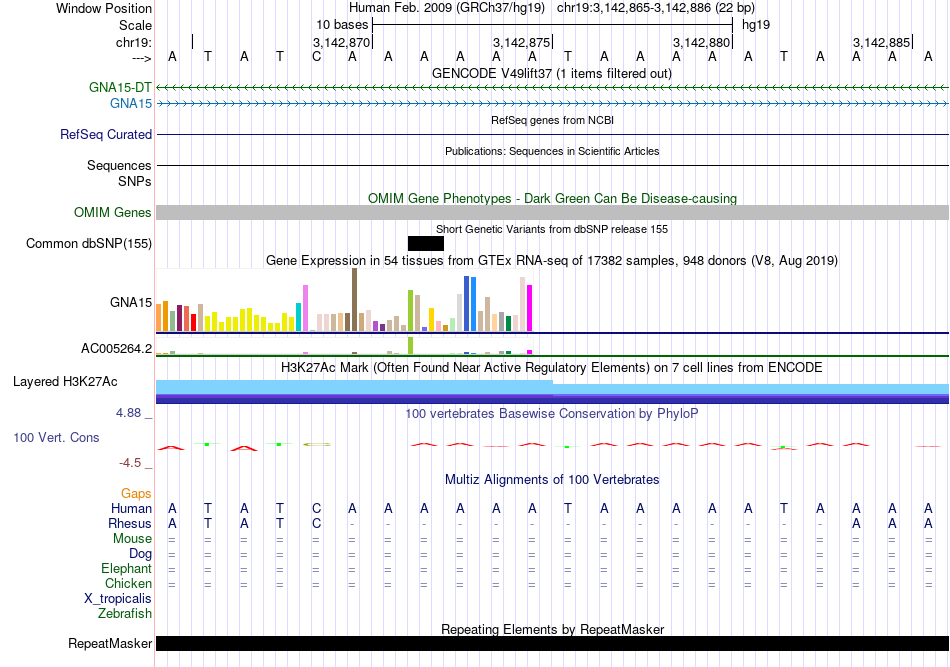Select the Elephant alignment row label

coord(127,568)
